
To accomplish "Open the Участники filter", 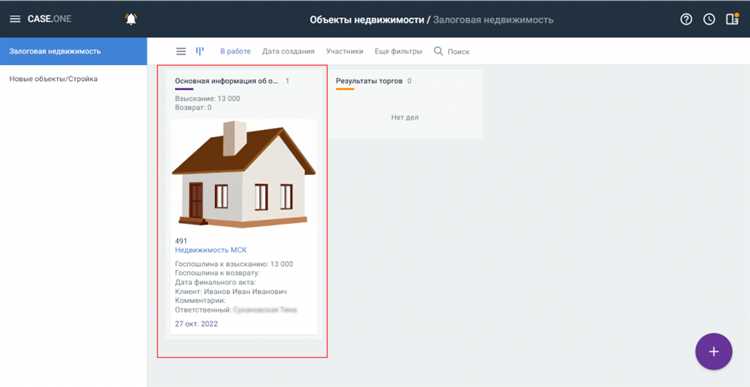I will coord(345,51).
